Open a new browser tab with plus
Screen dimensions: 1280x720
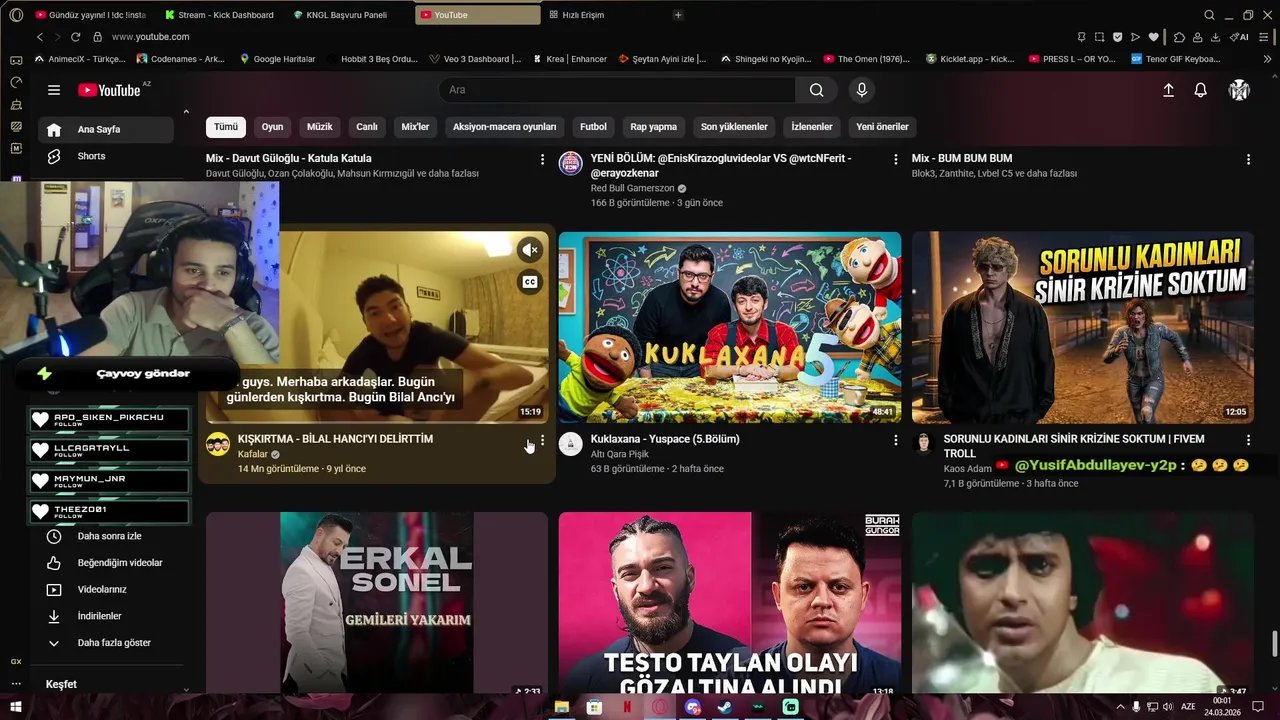click(678, 15)
